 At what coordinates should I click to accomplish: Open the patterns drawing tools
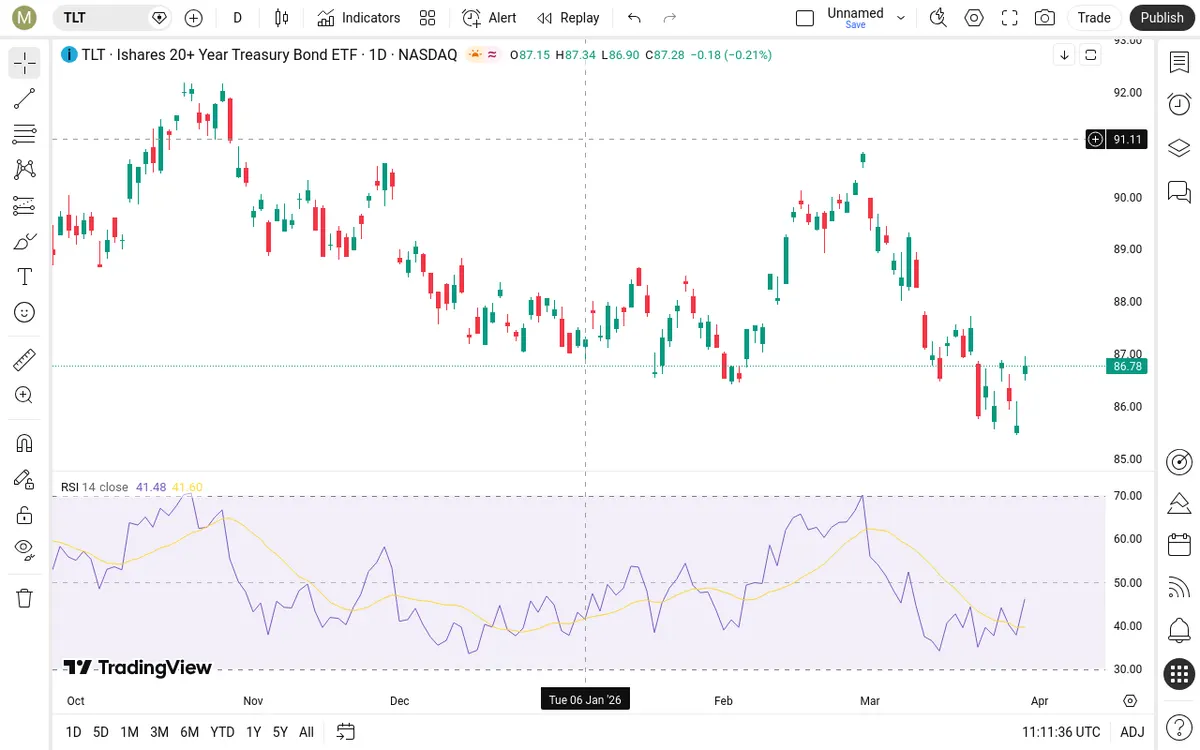coord(25,169)
